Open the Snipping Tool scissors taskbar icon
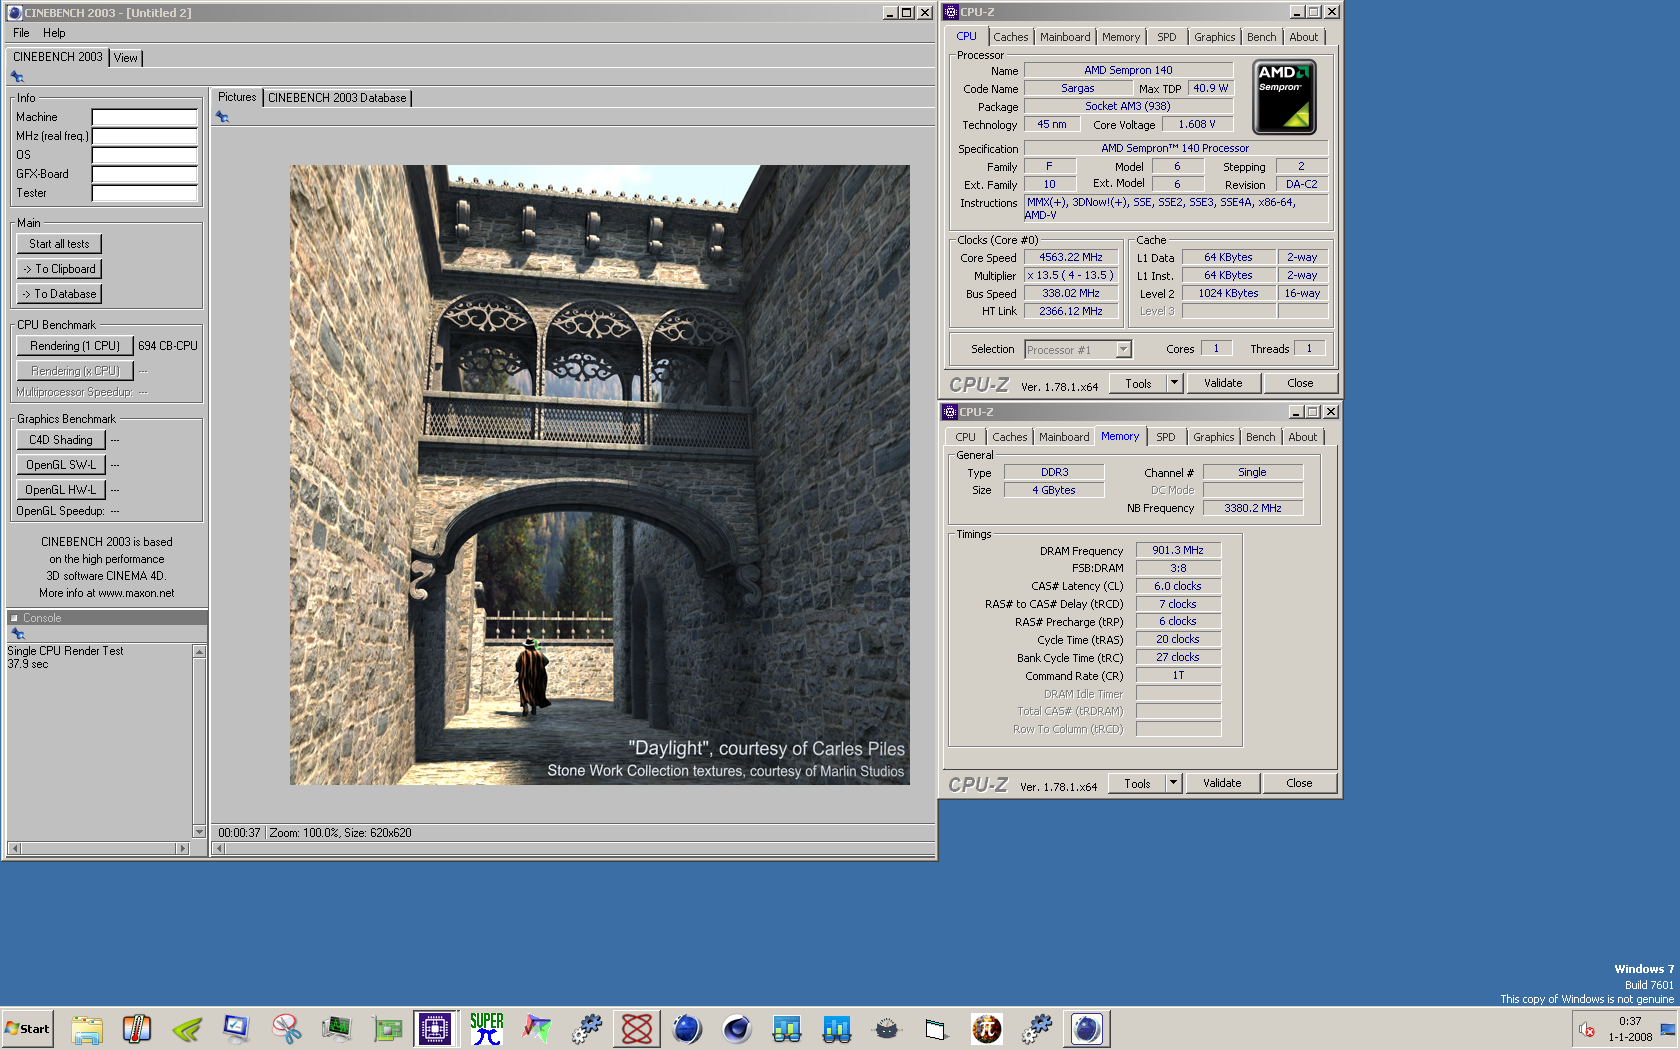Image resolution: width=1680 pixels, height=1050 pixels. click(287, 1028)
